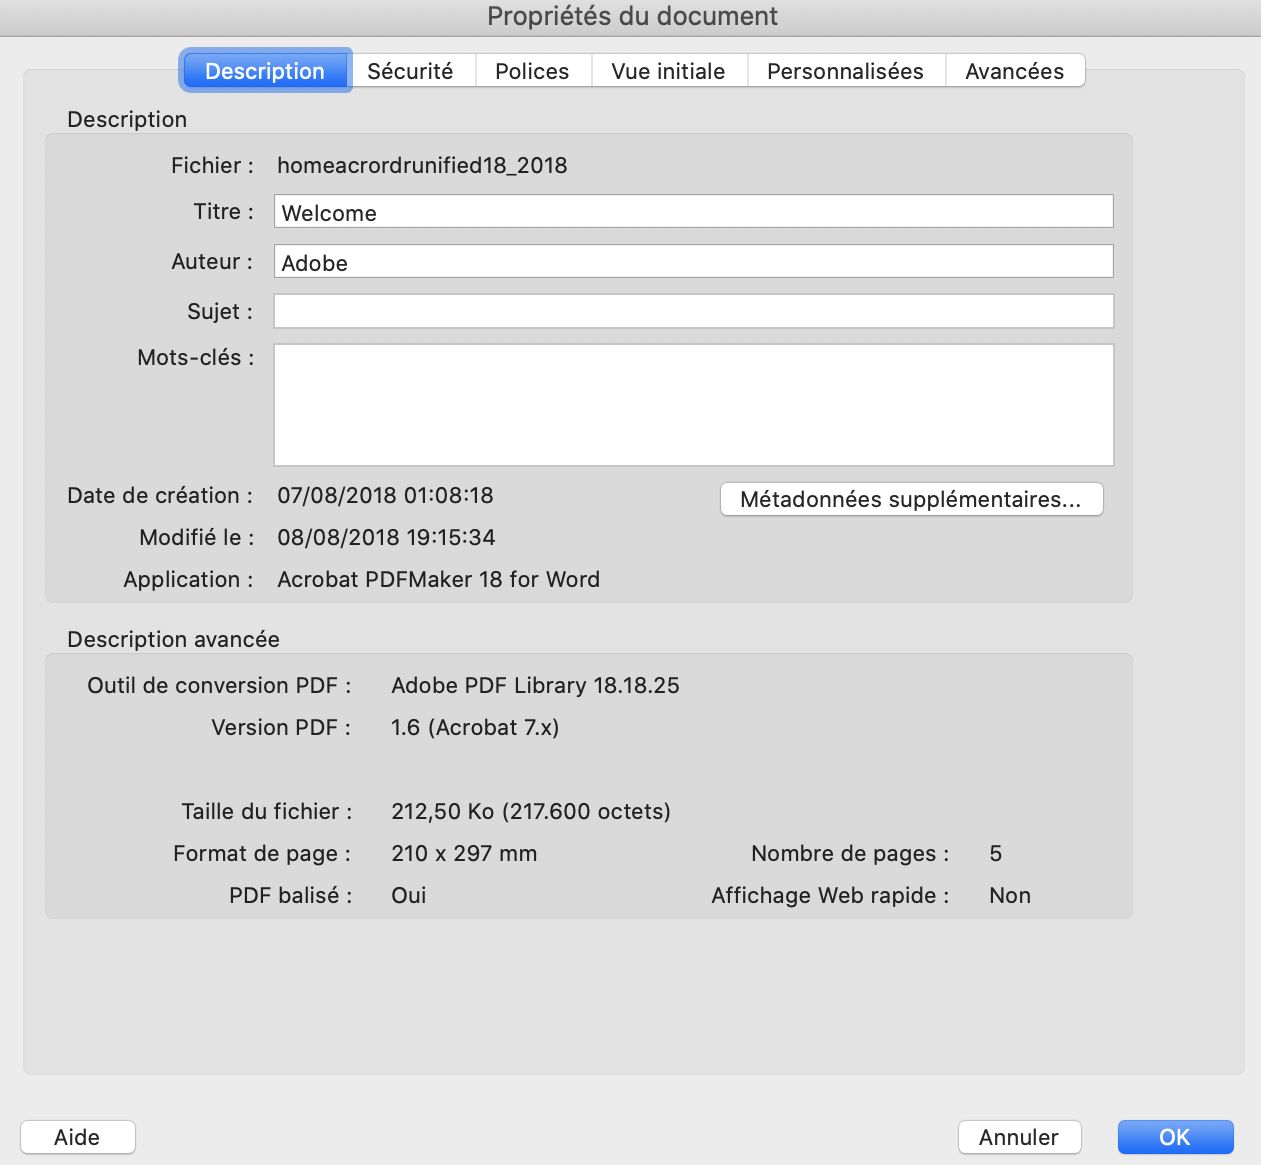Click Acrobat PDFMaker 18 for Word text
This screenshot has height=1165, width=1261.
point(438,579)
